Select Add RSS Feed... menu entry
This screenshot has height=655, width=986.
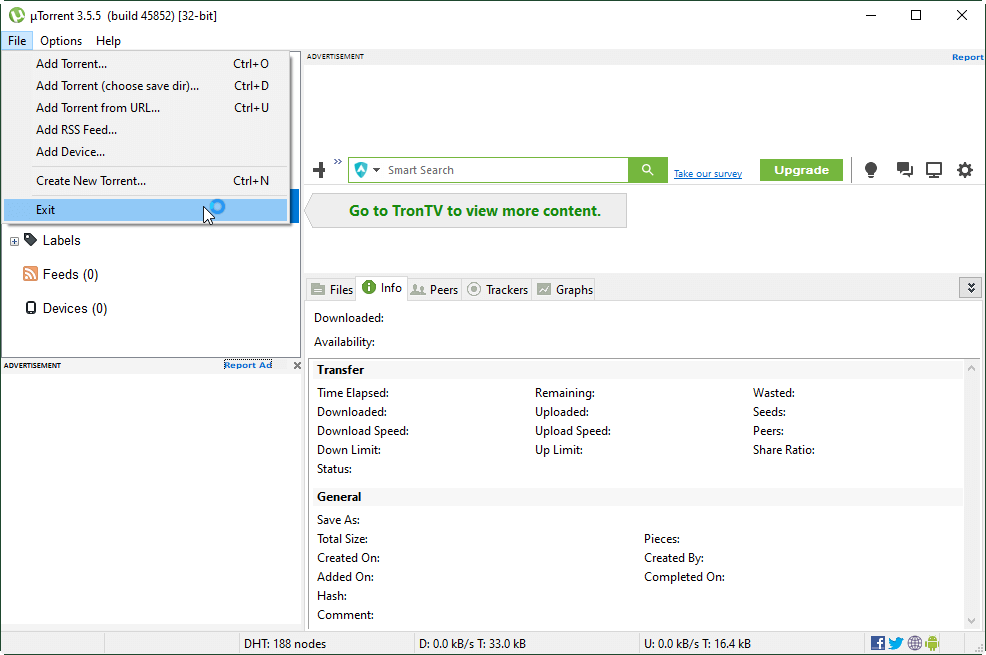pos(146,129)
